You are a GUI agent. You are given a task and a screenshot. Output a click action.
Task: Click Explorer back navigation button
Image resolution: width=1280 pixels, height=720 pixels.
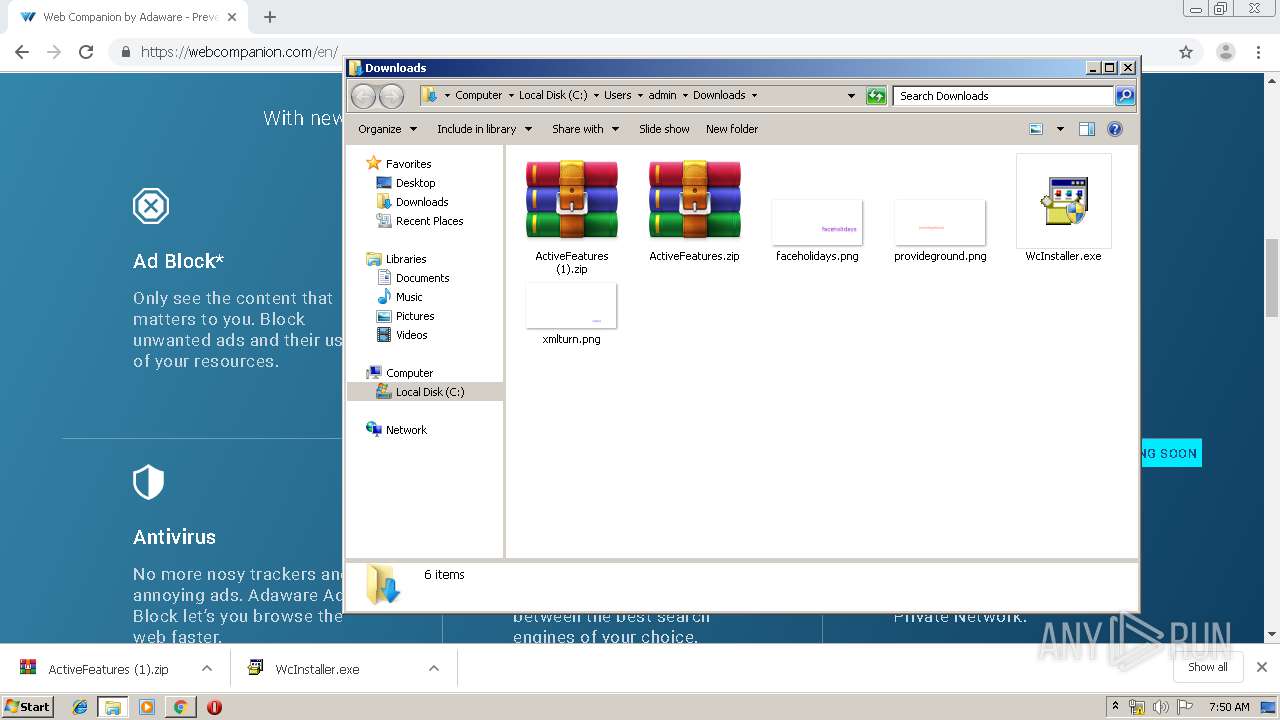point(363,96)
